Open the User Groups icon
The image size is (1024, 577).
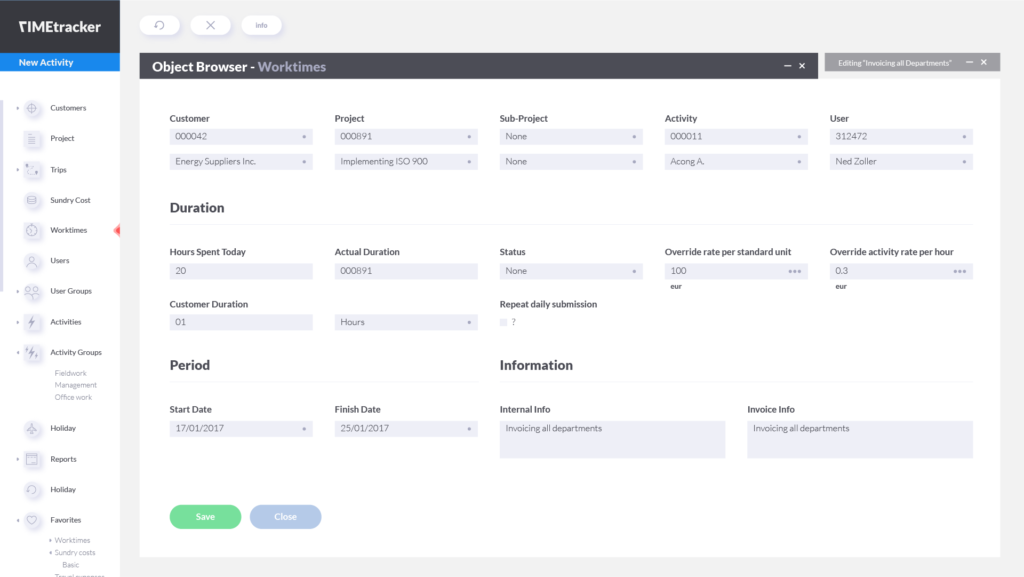coord(33,291)
